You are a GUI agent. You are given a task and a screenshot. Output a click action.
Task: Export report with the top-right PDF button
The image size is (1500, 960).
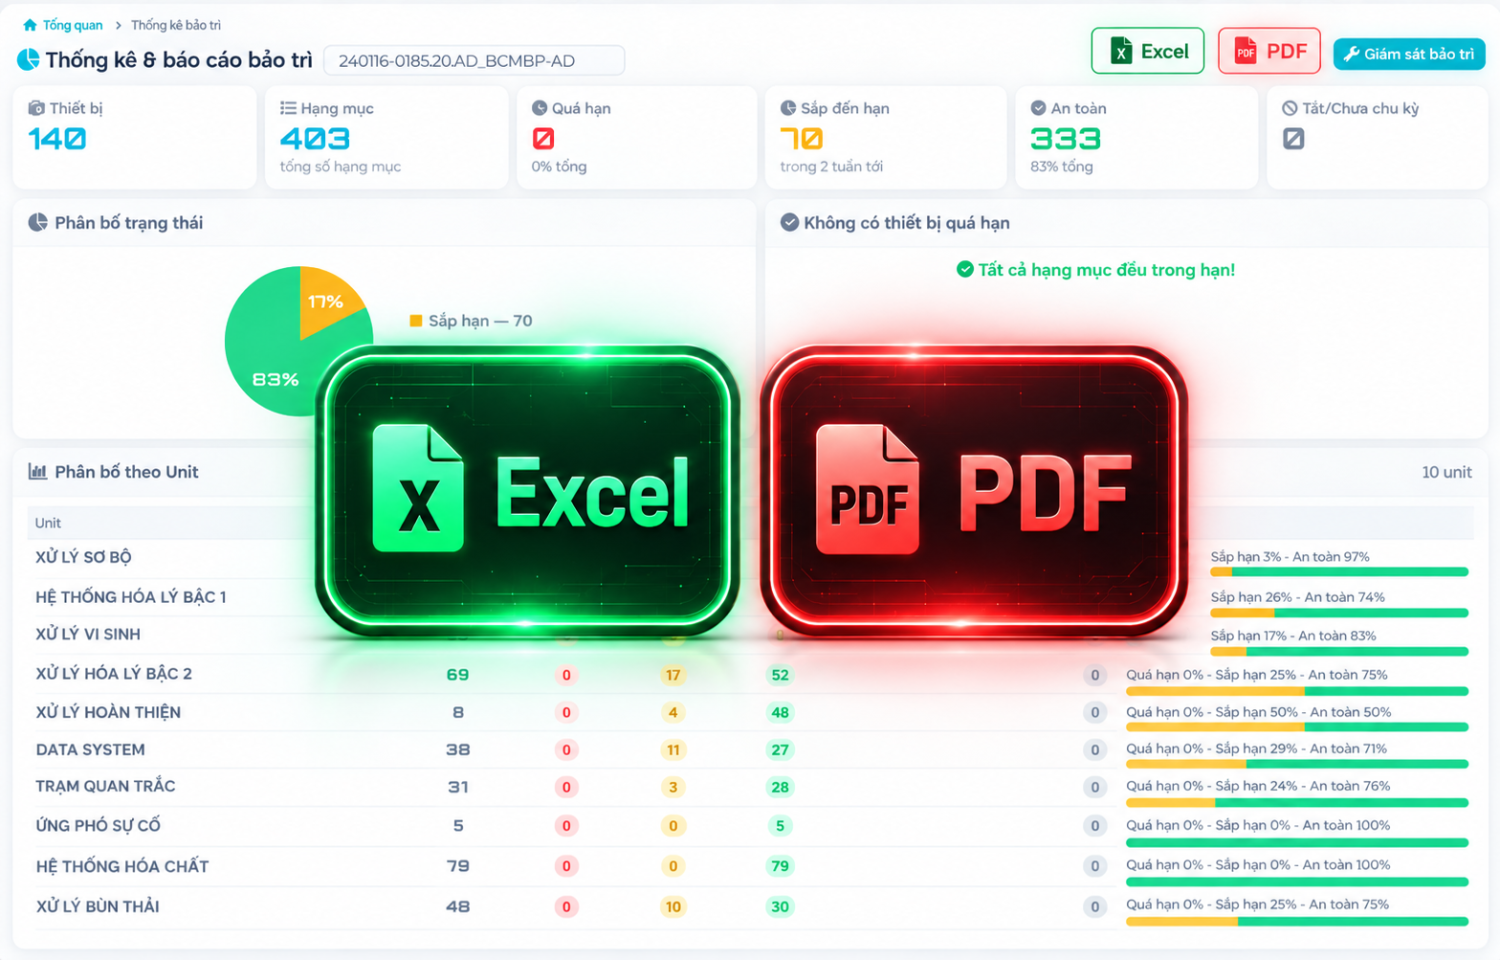point(1270,51)
